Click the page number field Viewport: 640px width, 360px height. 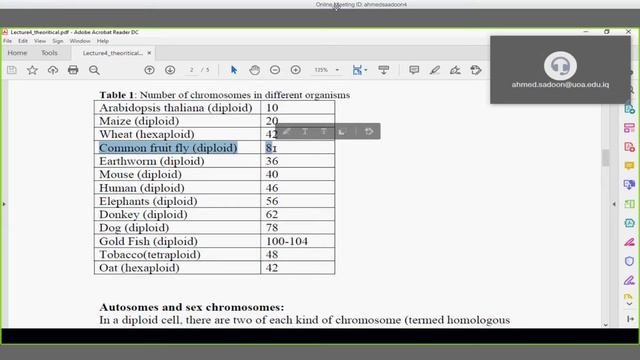[191, 70]
